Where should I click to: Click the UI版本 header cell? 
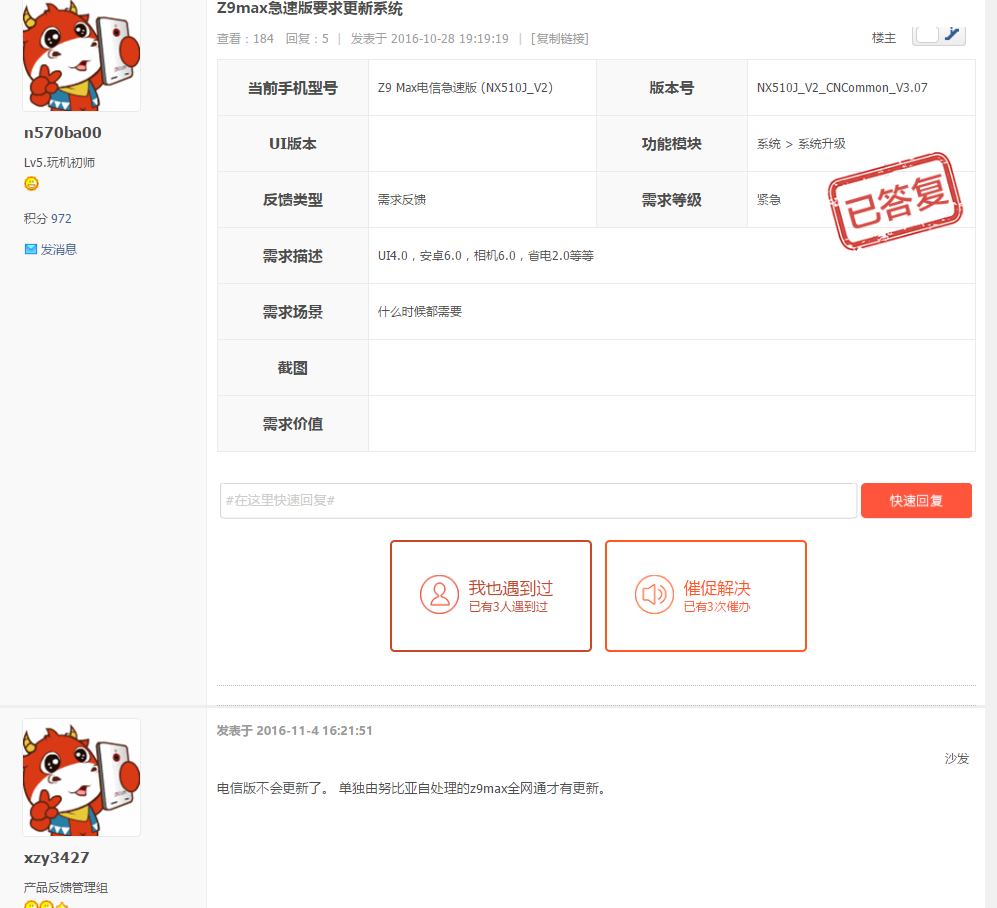pos(292,144)
